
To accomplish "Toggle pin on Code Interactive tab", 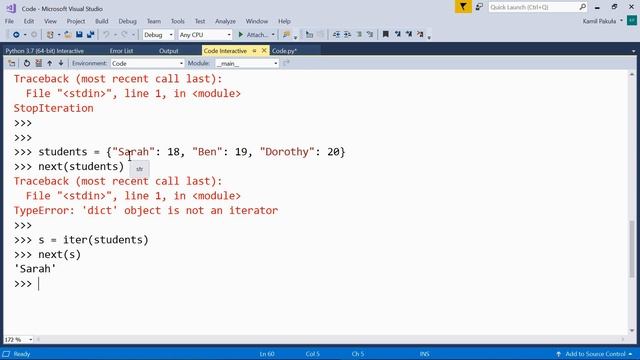I will (x=254, y=51).
